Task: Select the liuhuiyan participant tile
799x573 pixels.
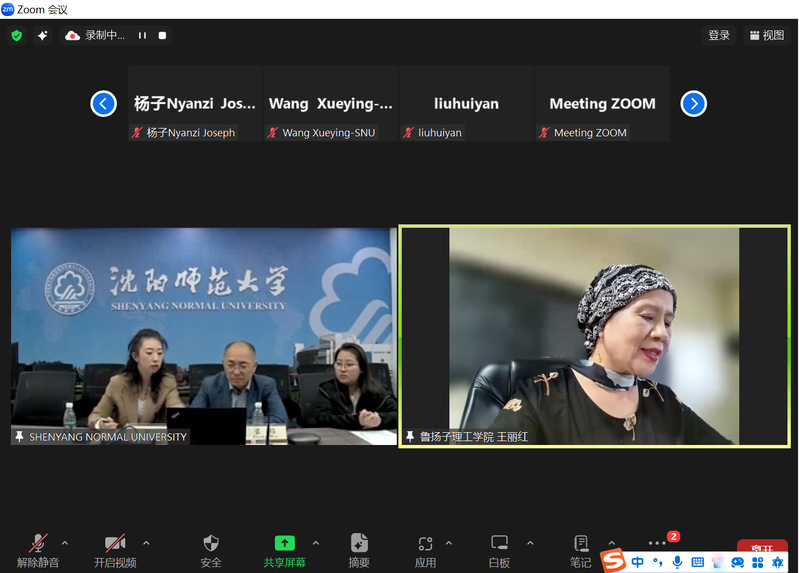Action: [466, 103]
